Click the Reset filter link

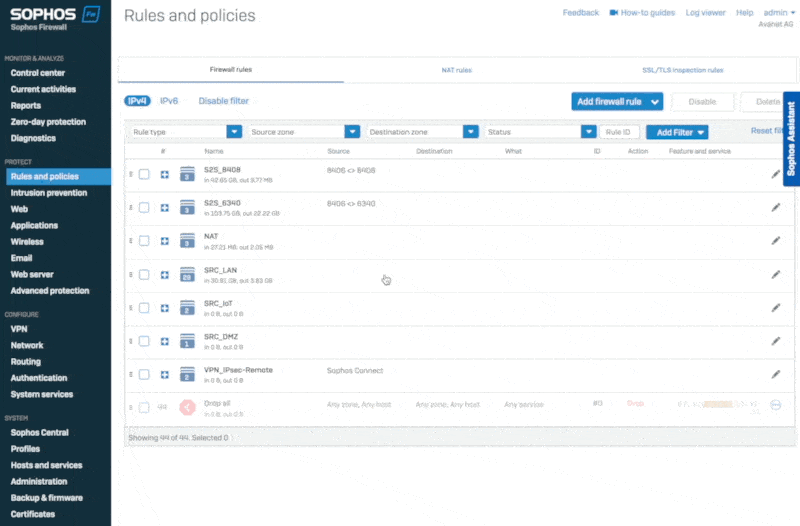(x=766, y=131)
